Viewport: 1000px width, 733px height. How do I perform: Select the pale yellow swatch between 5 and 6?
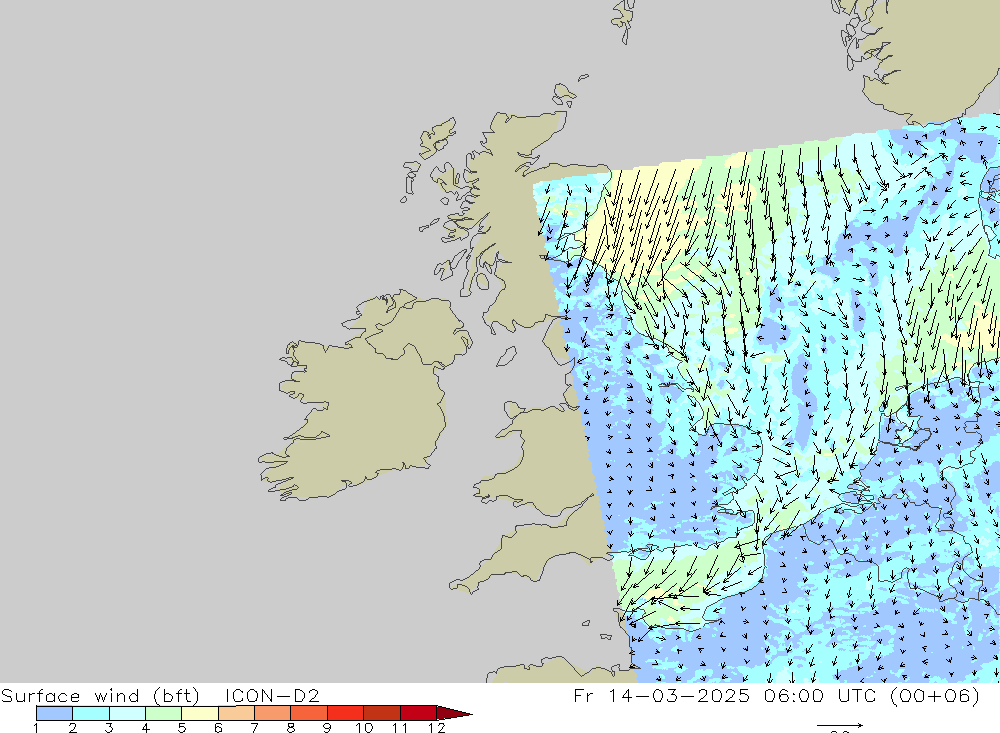click(x=200, y=713)
